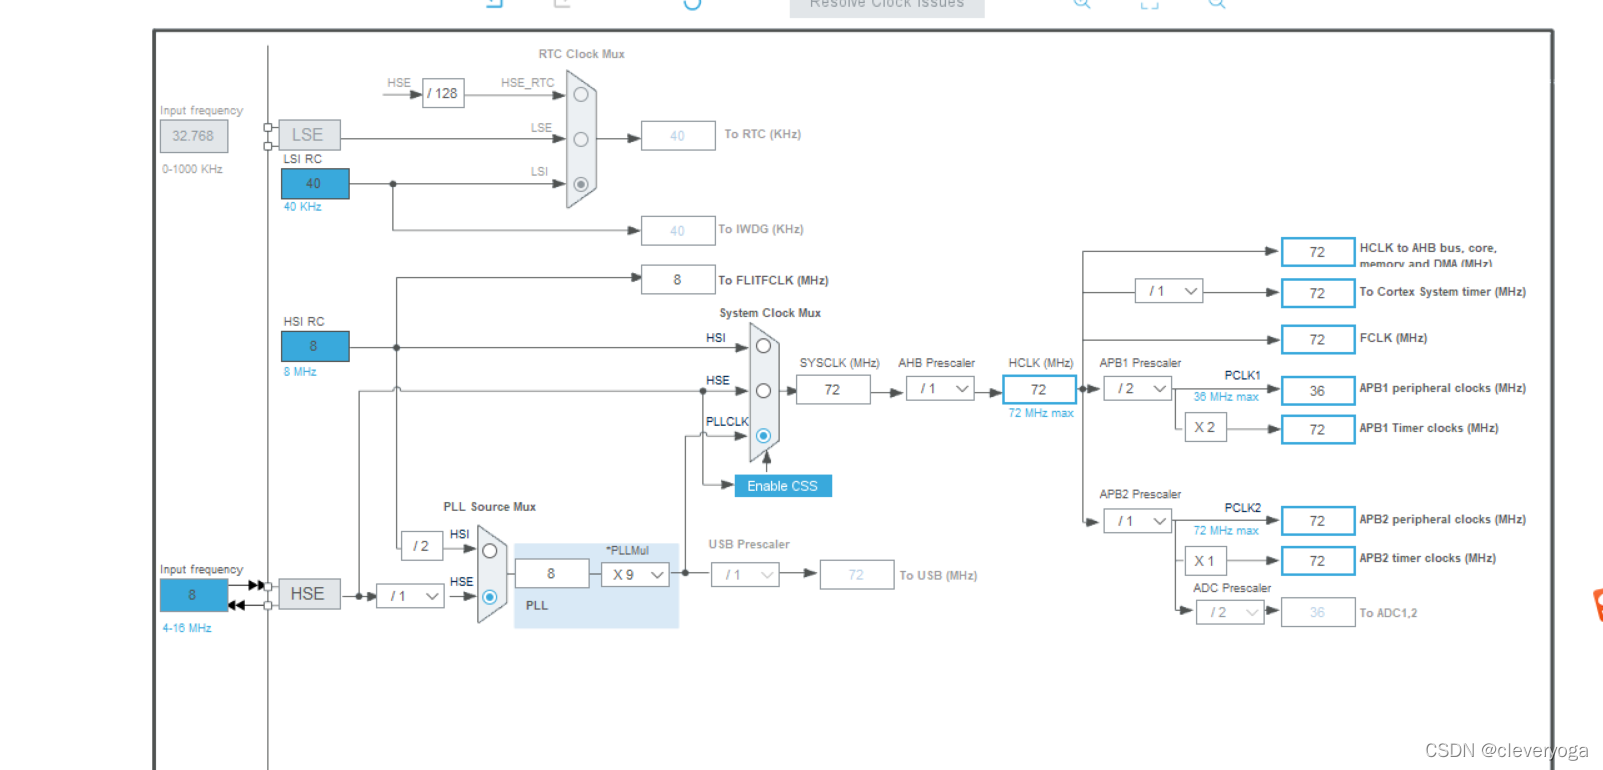
Task: Click APB2 peripheral clocks value box
Action: 1318,521
